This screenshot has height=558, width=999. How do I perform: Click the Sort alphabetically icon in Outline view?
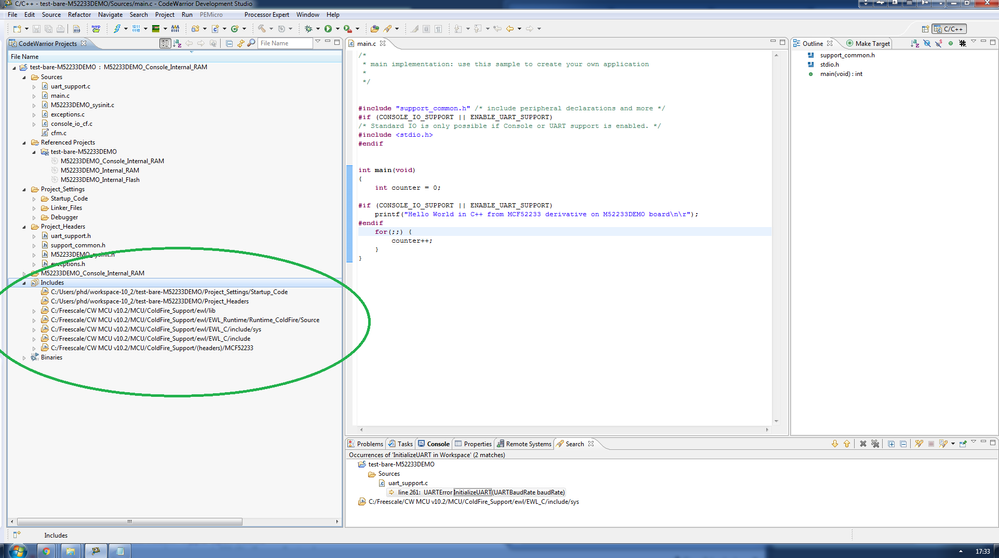[915, 43]
